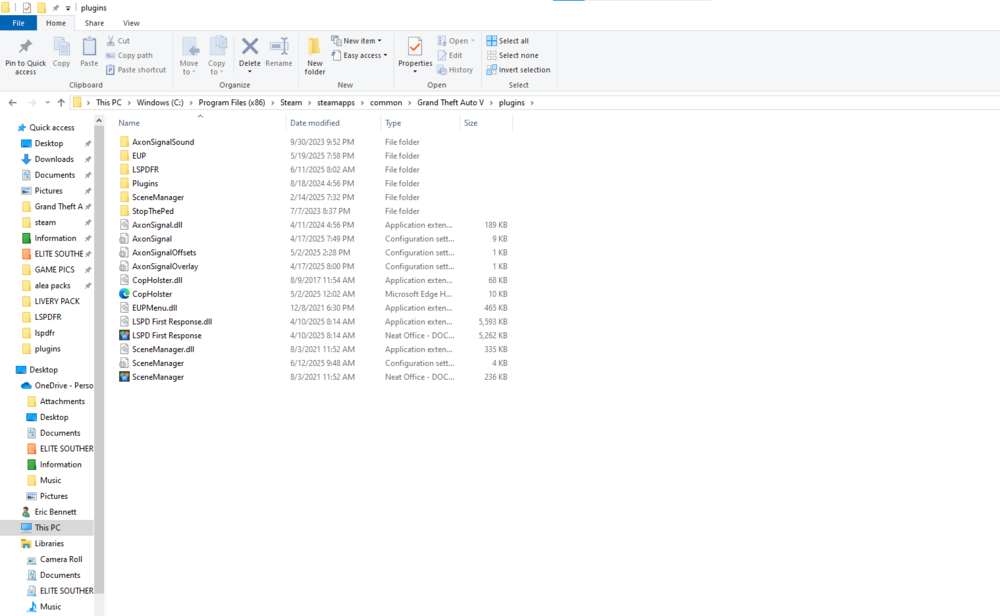This screenshot has height=616, width=1000.
Task: Select the StopThePed folder
Action: 152,211
